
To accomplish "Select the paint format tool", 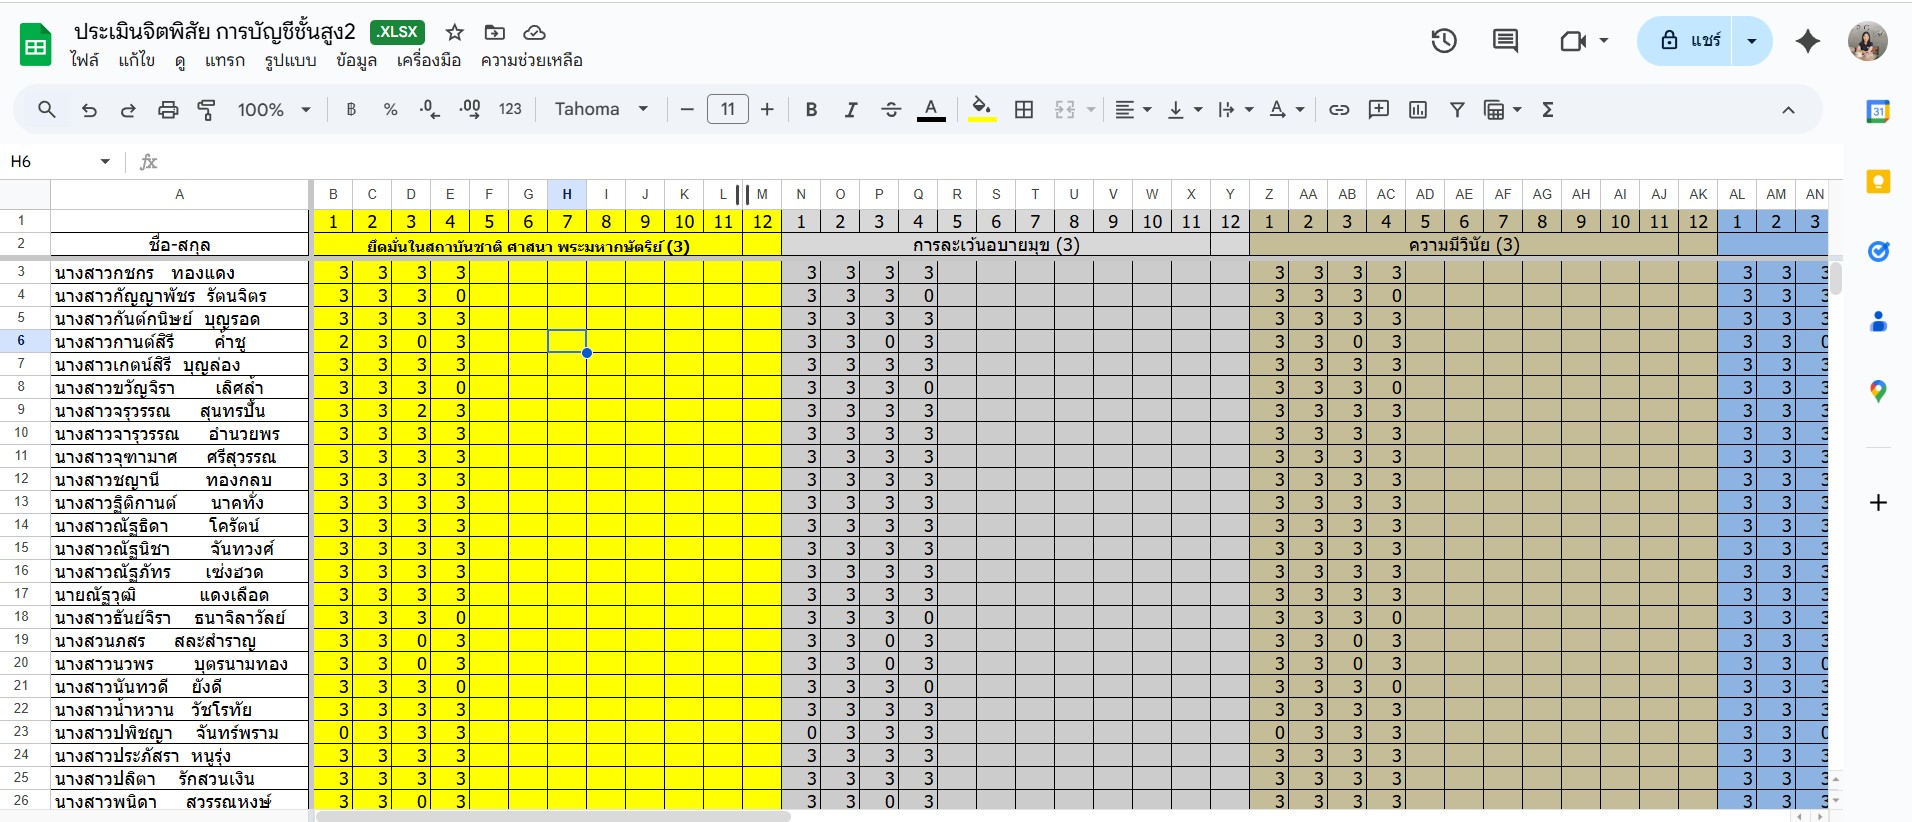I will tap(207, 110).
